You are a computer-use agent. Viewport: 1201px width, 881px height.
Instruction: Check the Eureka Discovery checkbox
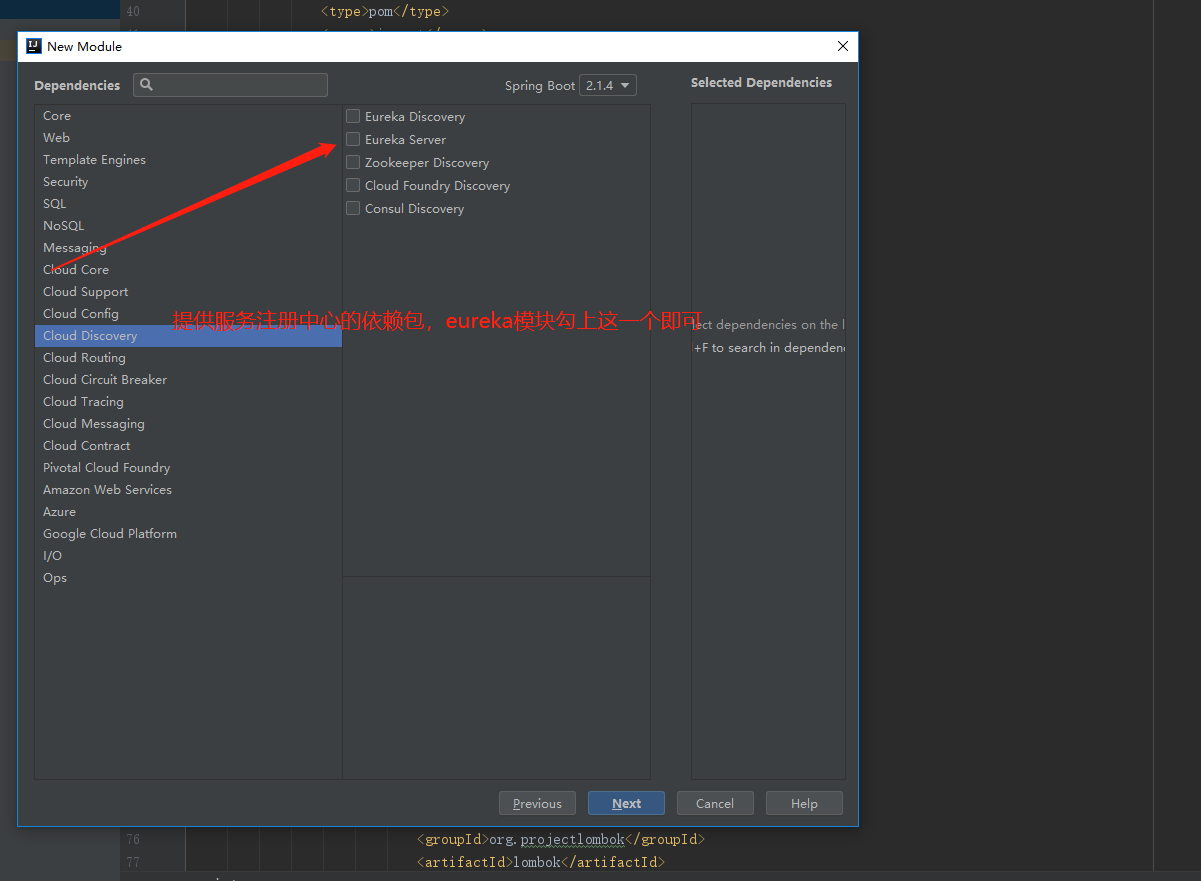point(353,116)
